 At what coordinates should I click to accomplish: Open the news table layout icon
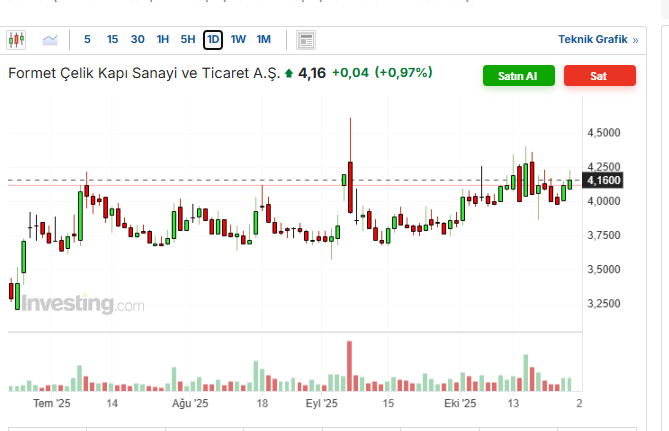coord(306,40)
